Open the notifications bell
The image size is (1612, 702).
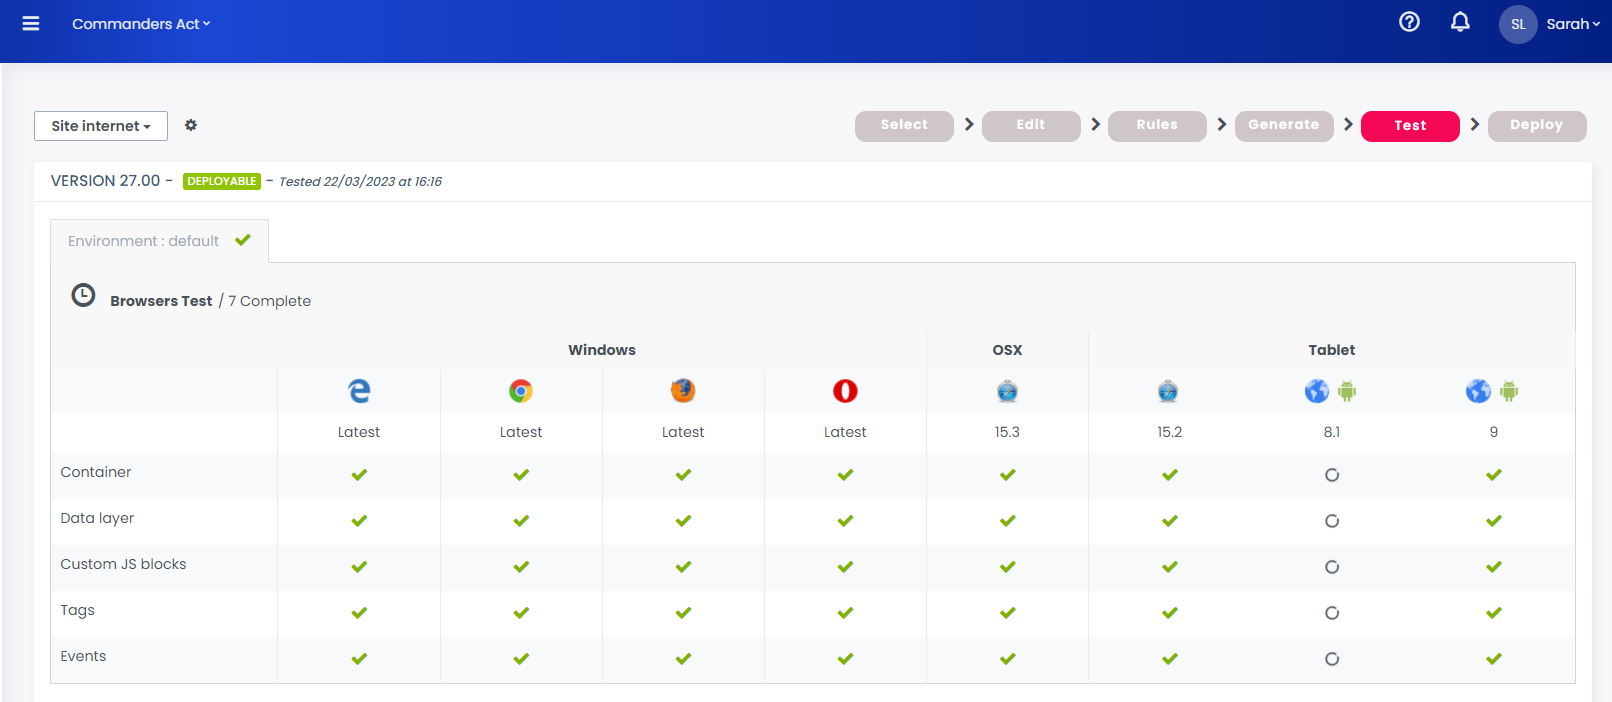click(1460, 22)
